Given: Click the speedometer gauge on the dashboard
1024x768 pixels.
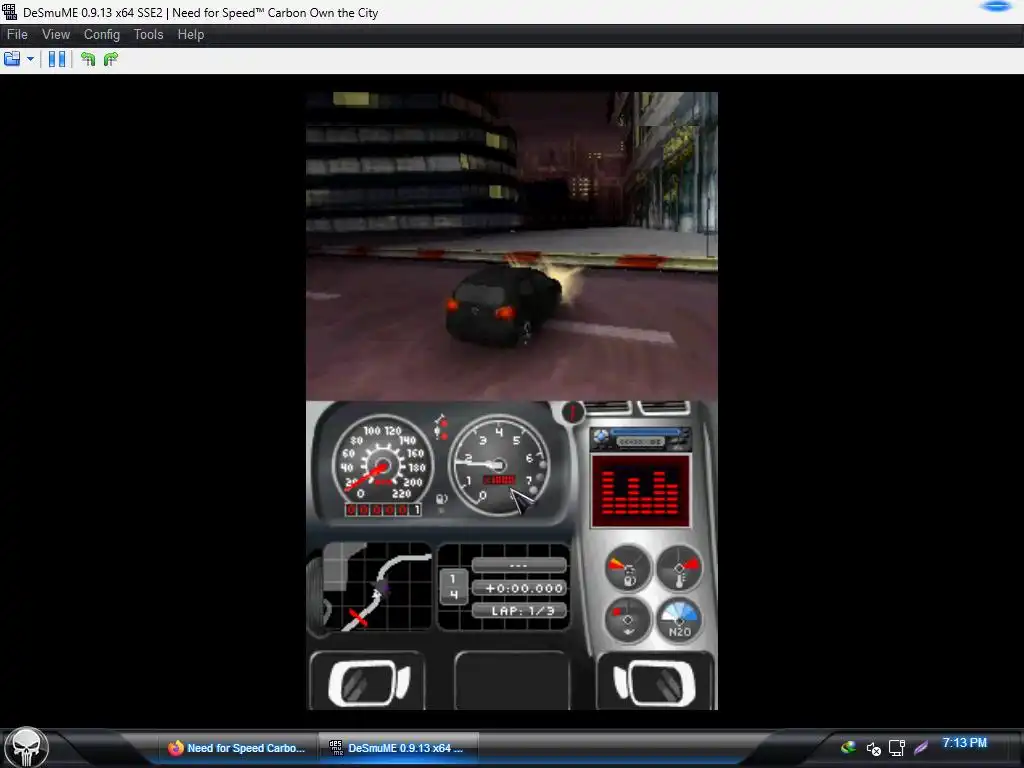Looking at the screenshot, I should (382, 465).
